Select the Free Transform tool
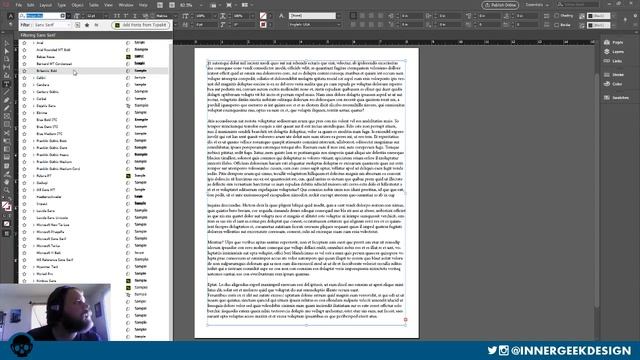 point(7,141)
